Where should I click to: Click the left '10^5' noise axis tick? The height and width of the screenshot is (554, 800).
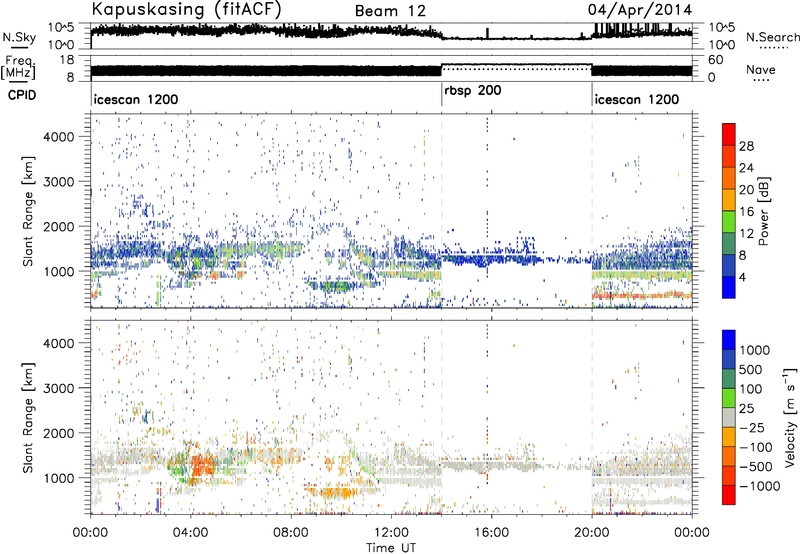click(x=61, y=28)
